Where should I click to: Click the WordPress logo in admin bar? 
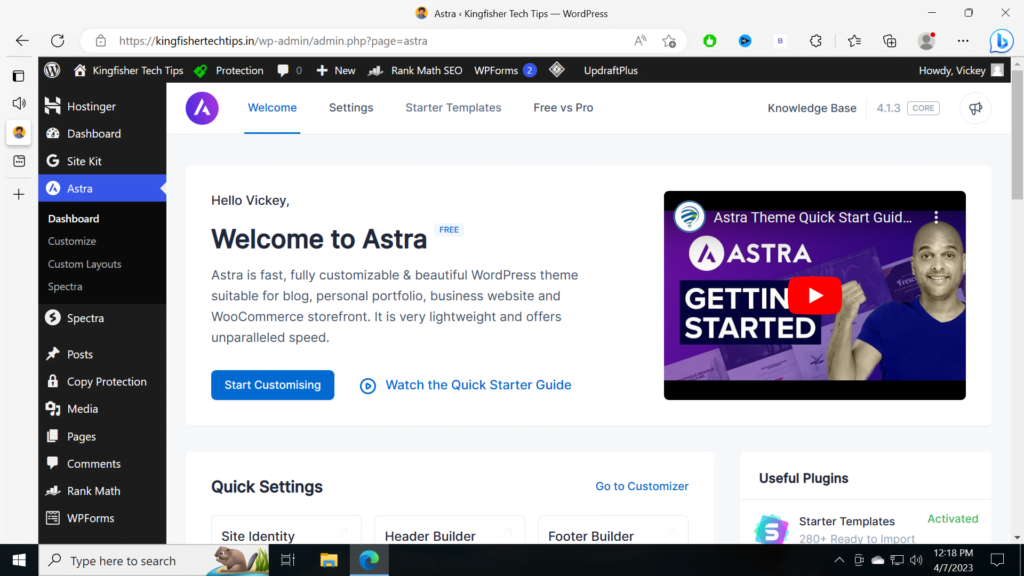coord(52,70)
